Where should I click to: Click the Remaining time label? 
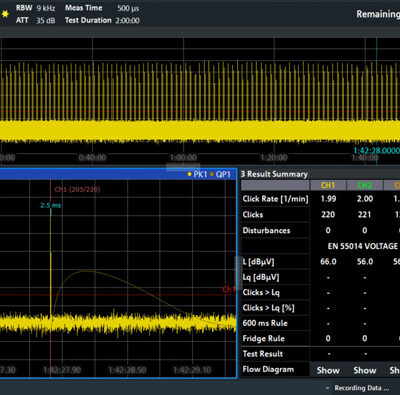click(378, 14)
